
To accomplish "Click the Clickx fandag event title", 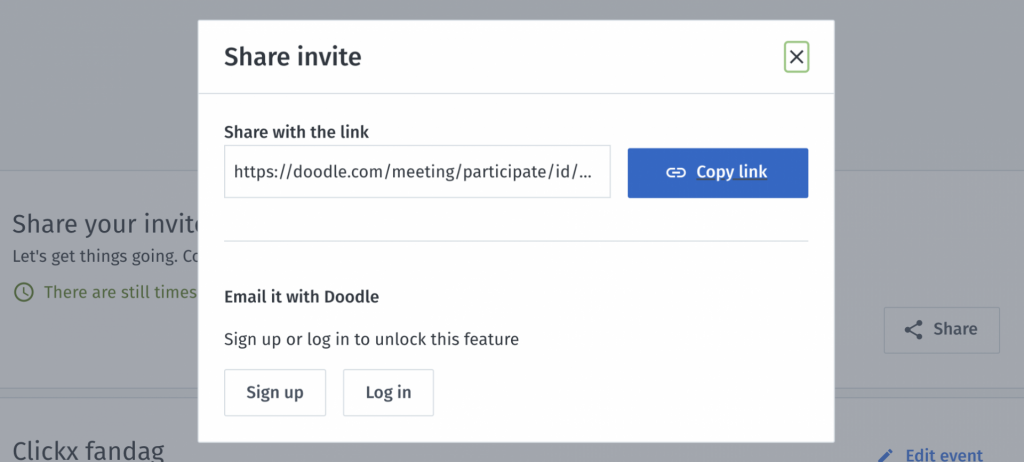I will pos(88,451).
